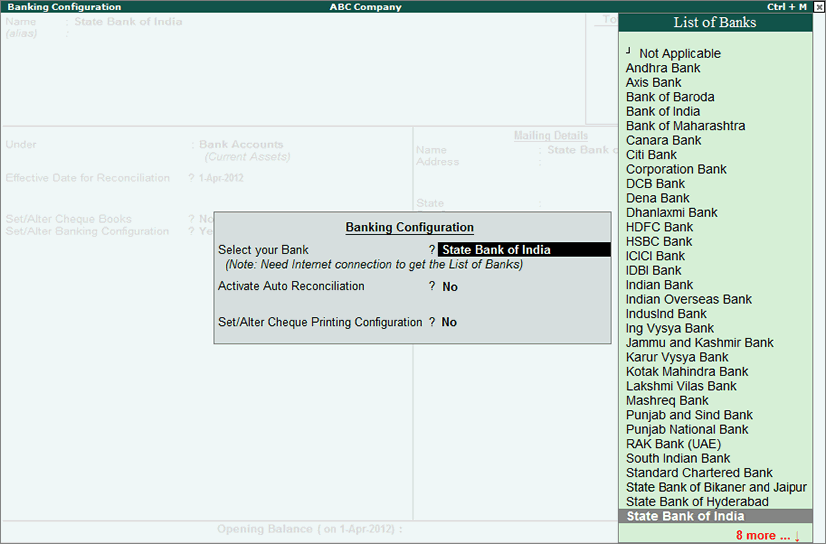Set Cheque Printing Configuration value No
826x544 pixels.
click(x=449, y=322)
